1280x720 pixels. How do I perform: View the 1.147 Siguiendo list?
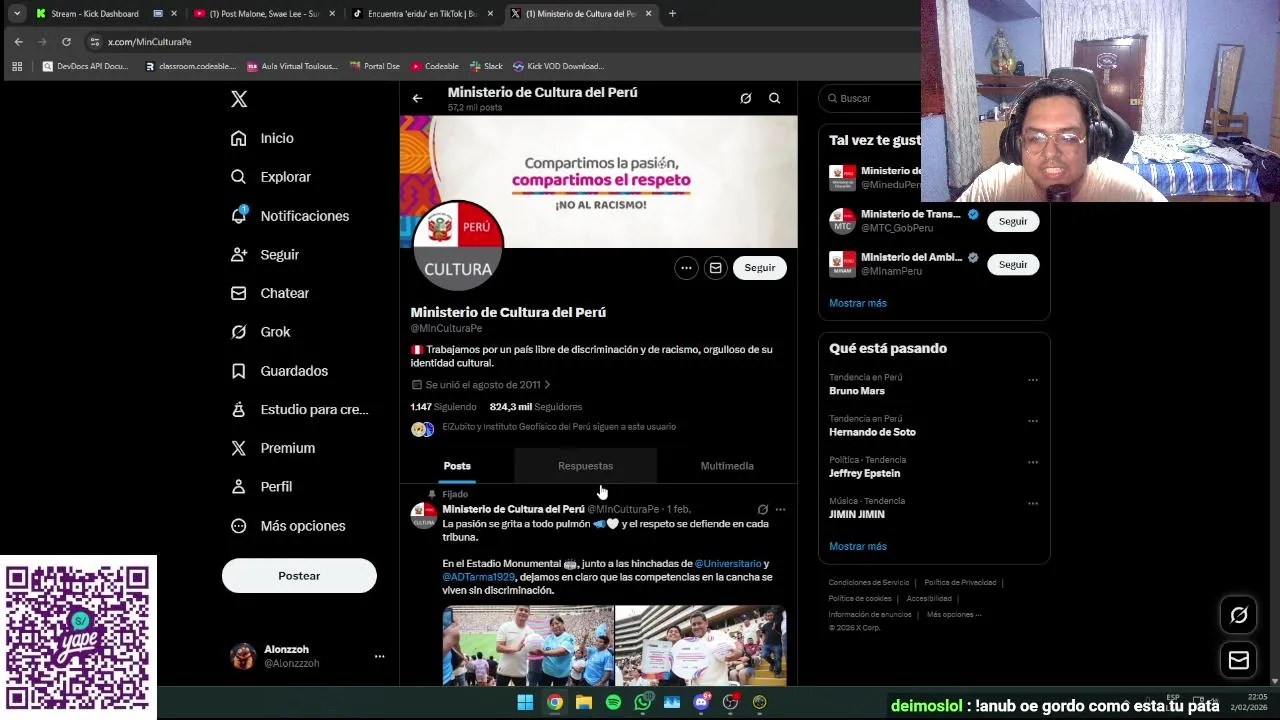[443, 407]
